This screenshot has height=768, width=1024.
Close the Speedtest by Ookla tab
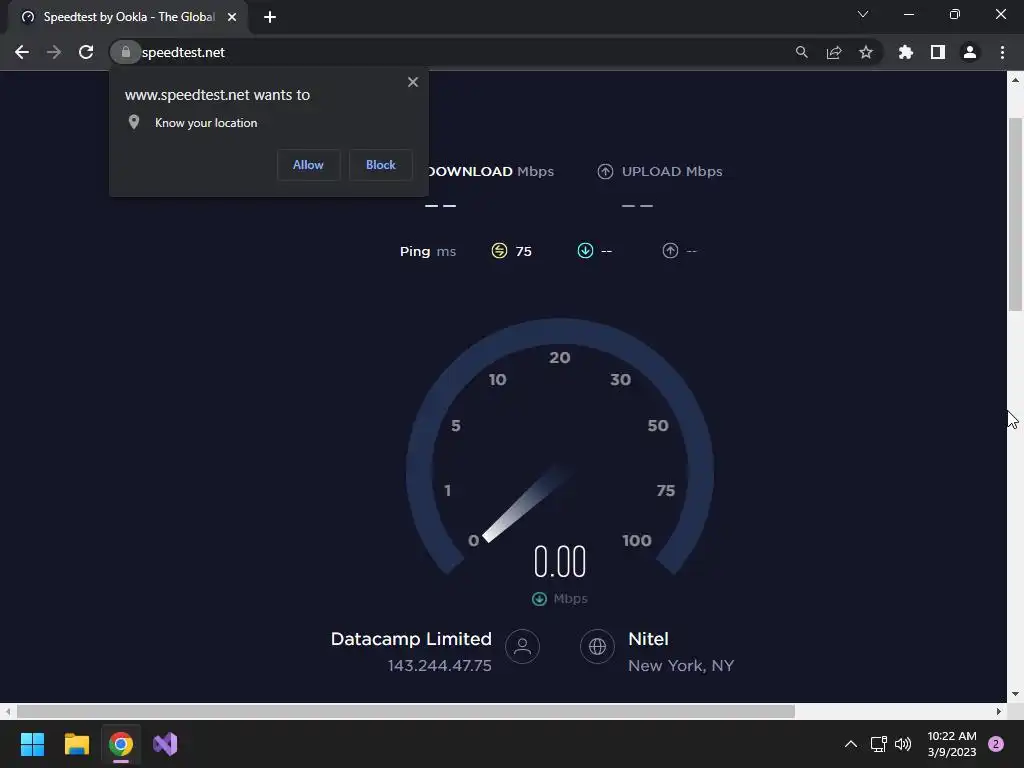pyautogui.click(x=232, y=17)
